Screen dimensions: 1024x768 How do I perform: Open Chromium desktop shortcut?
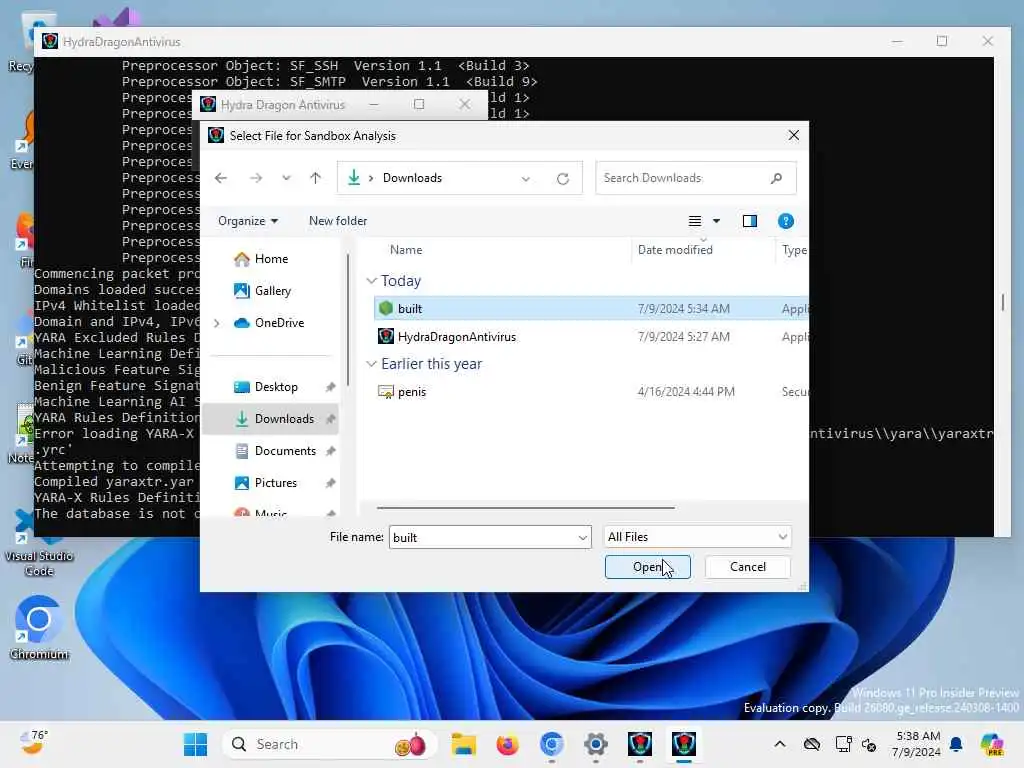pyautogui.click(x=39, y=627)
